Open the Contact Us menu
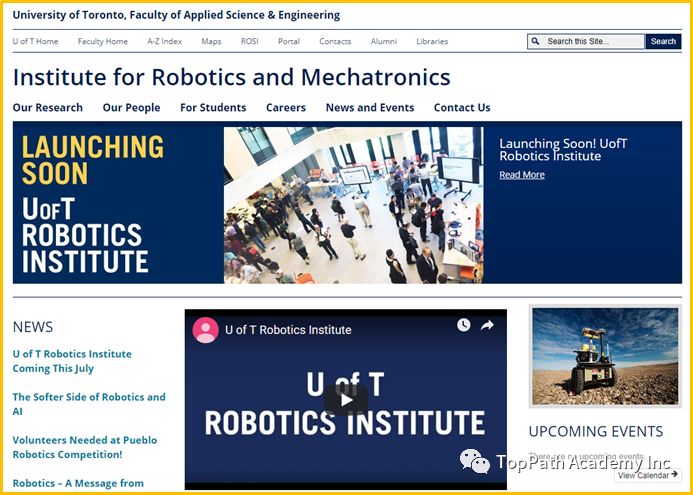 tap(462, 107)
